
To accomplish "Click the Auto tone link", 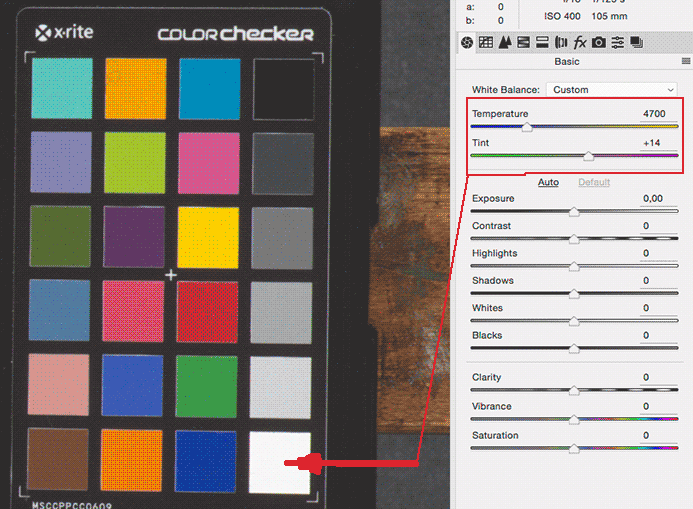I will pyautogui.click(x=548, y=182).
